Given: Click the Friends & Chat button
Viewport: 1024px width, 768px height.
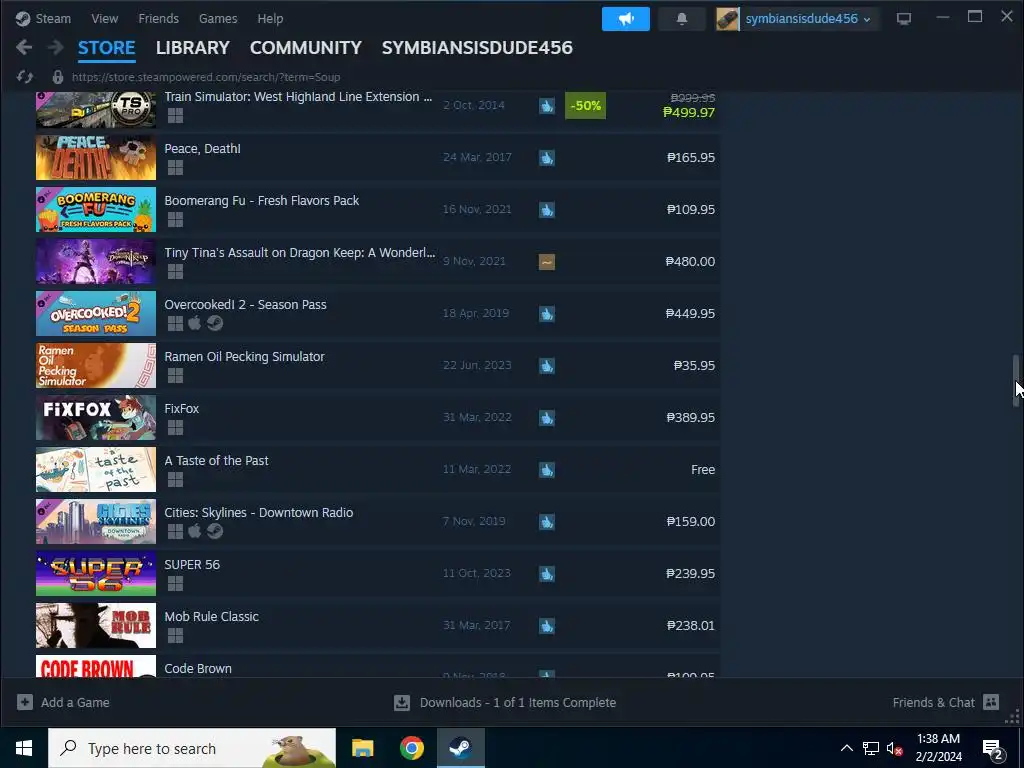Looking at the screenshot, I should 946,702.
